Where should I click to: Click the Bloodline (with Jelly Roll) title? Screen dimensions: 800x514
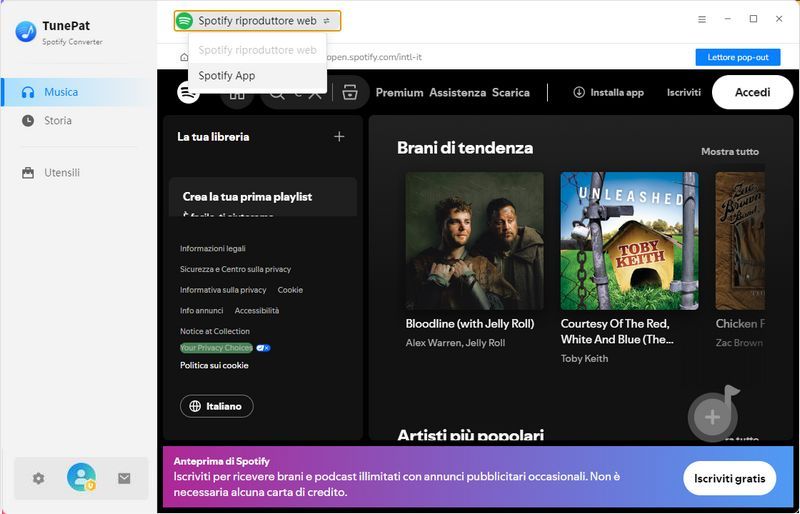[470, 324]
